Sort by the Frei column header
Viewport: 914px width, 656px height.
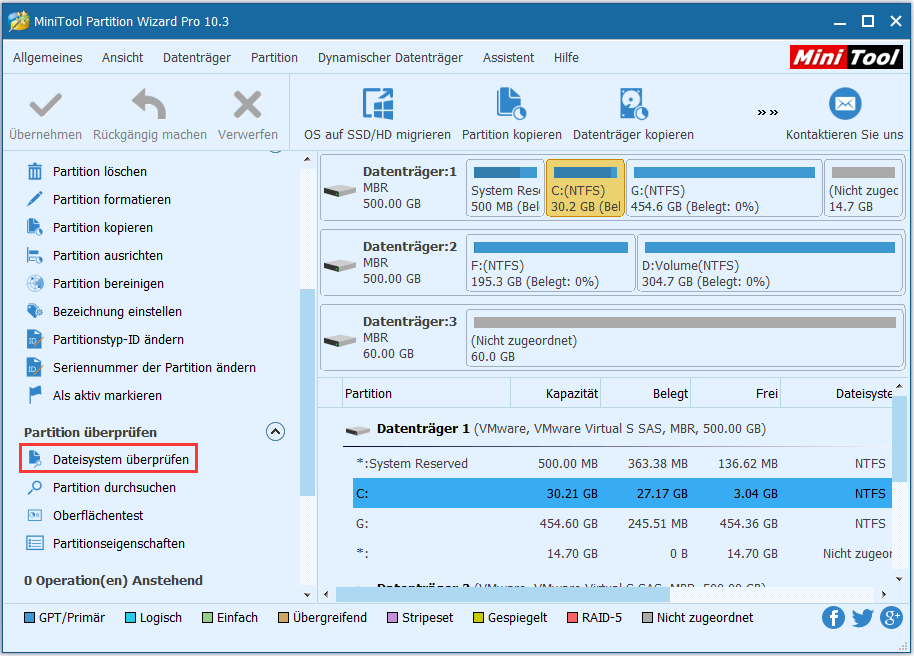[x=736, y=394]
